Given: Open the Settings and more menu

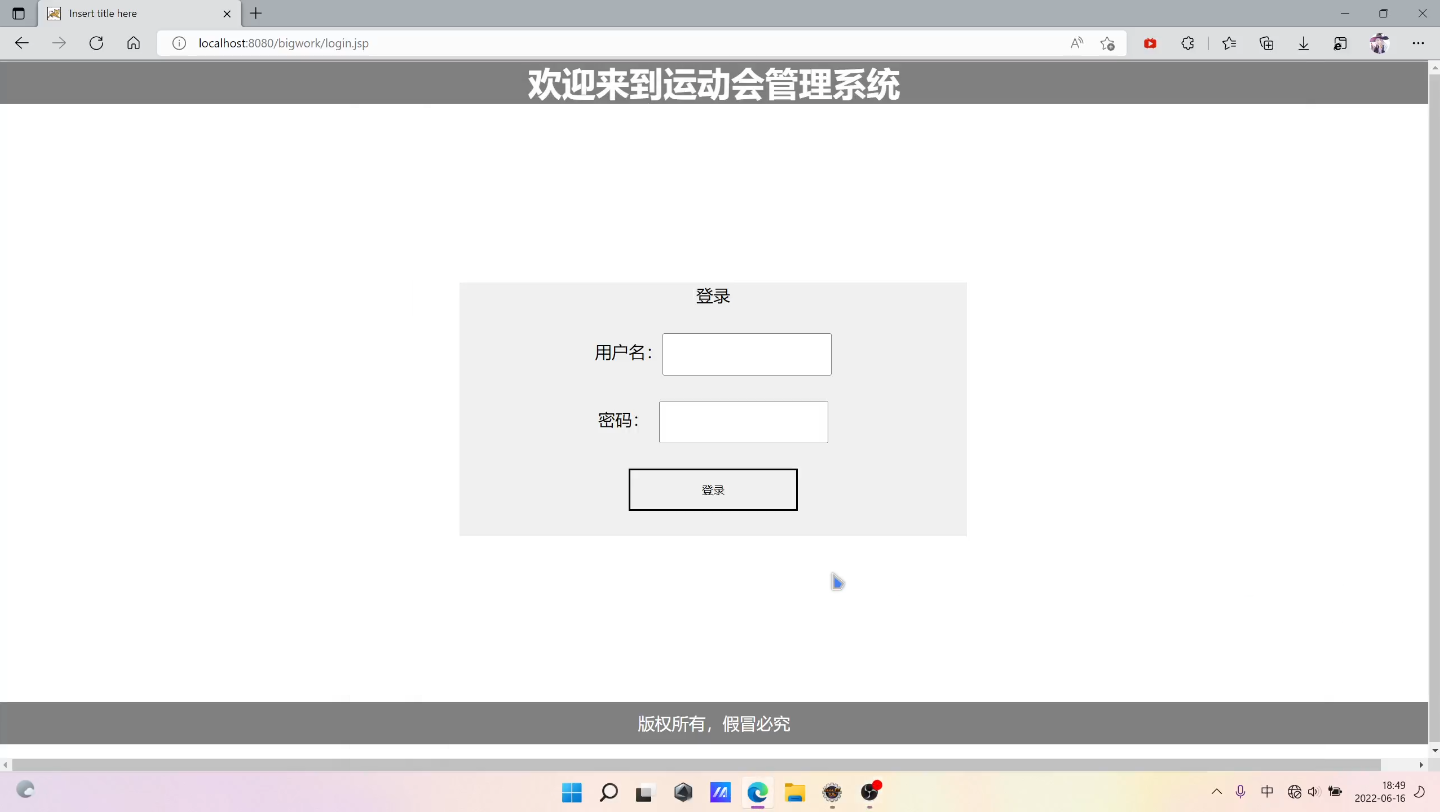Looking at the screenshot, I should click(1419, 43).
